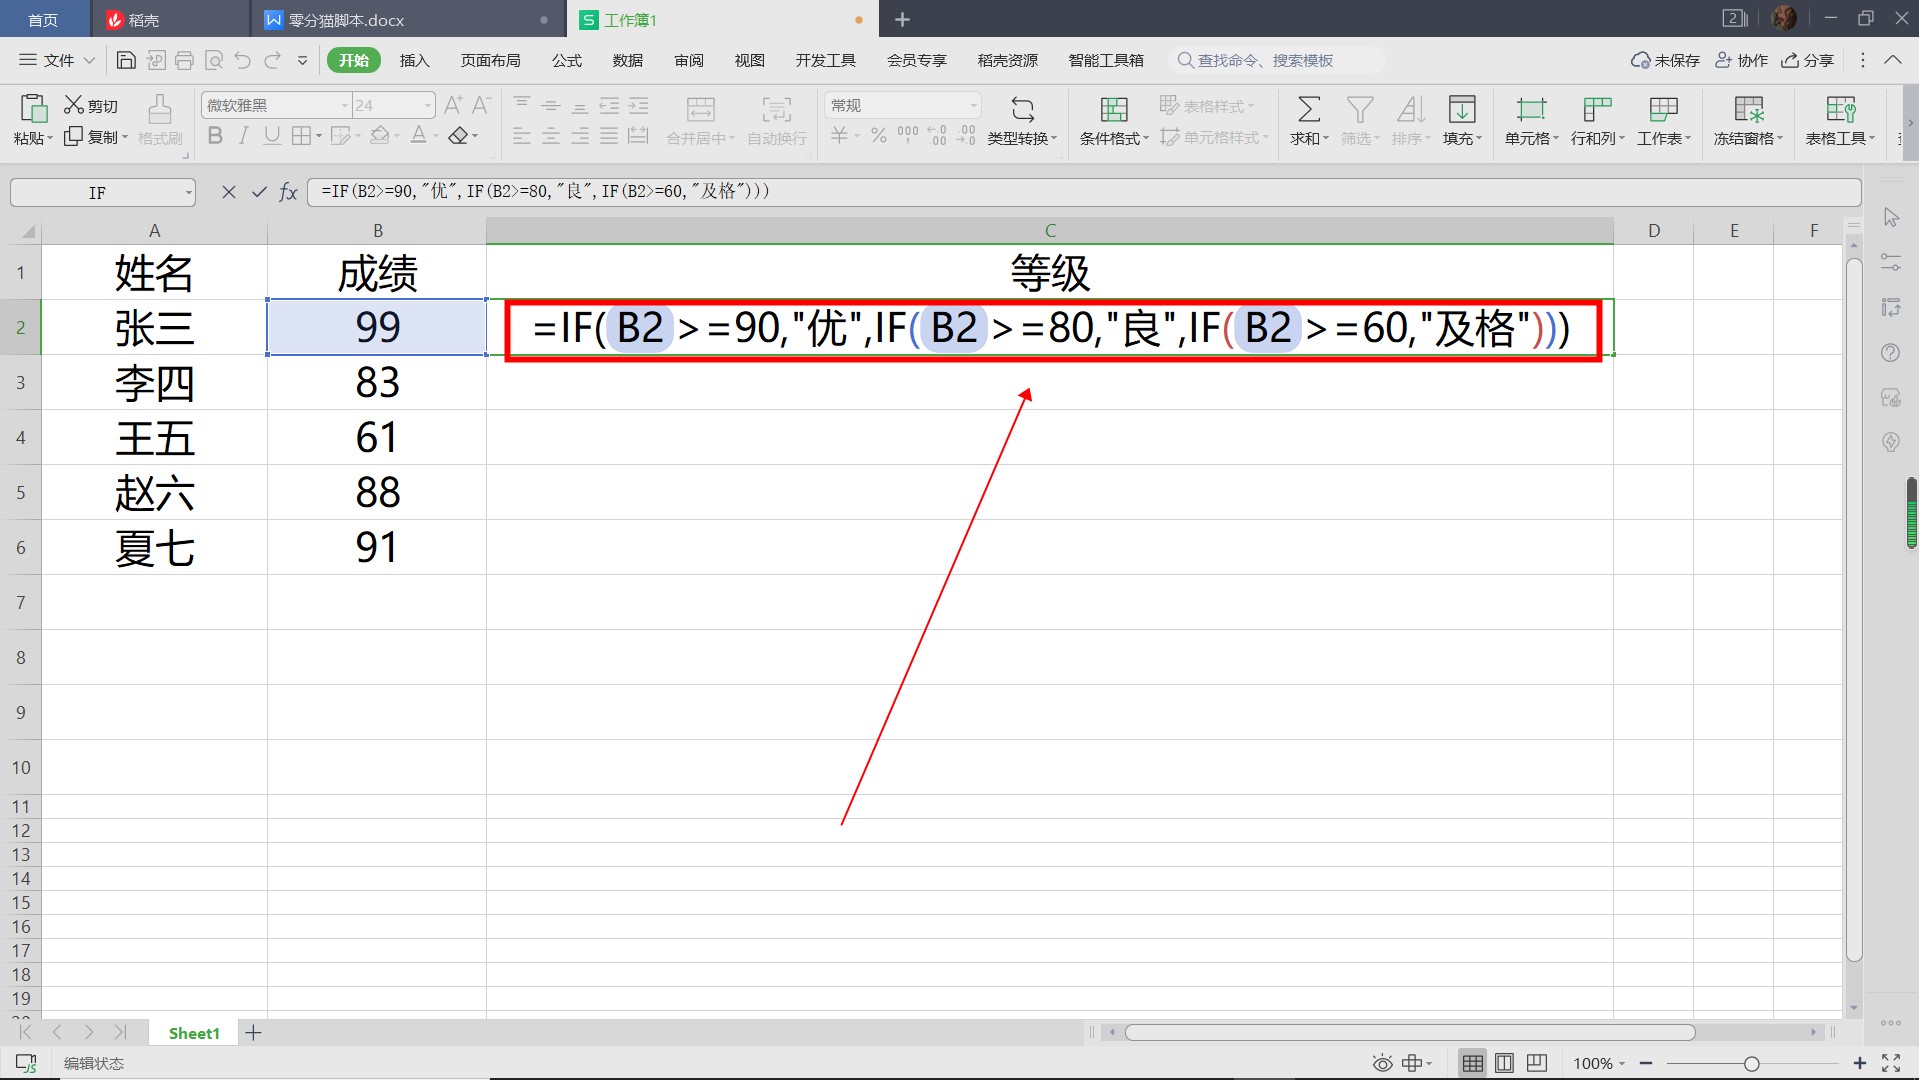This screenshot has width=1919, height=1080.
Task: Click the fx insert function icon
Action: point(289,192)
